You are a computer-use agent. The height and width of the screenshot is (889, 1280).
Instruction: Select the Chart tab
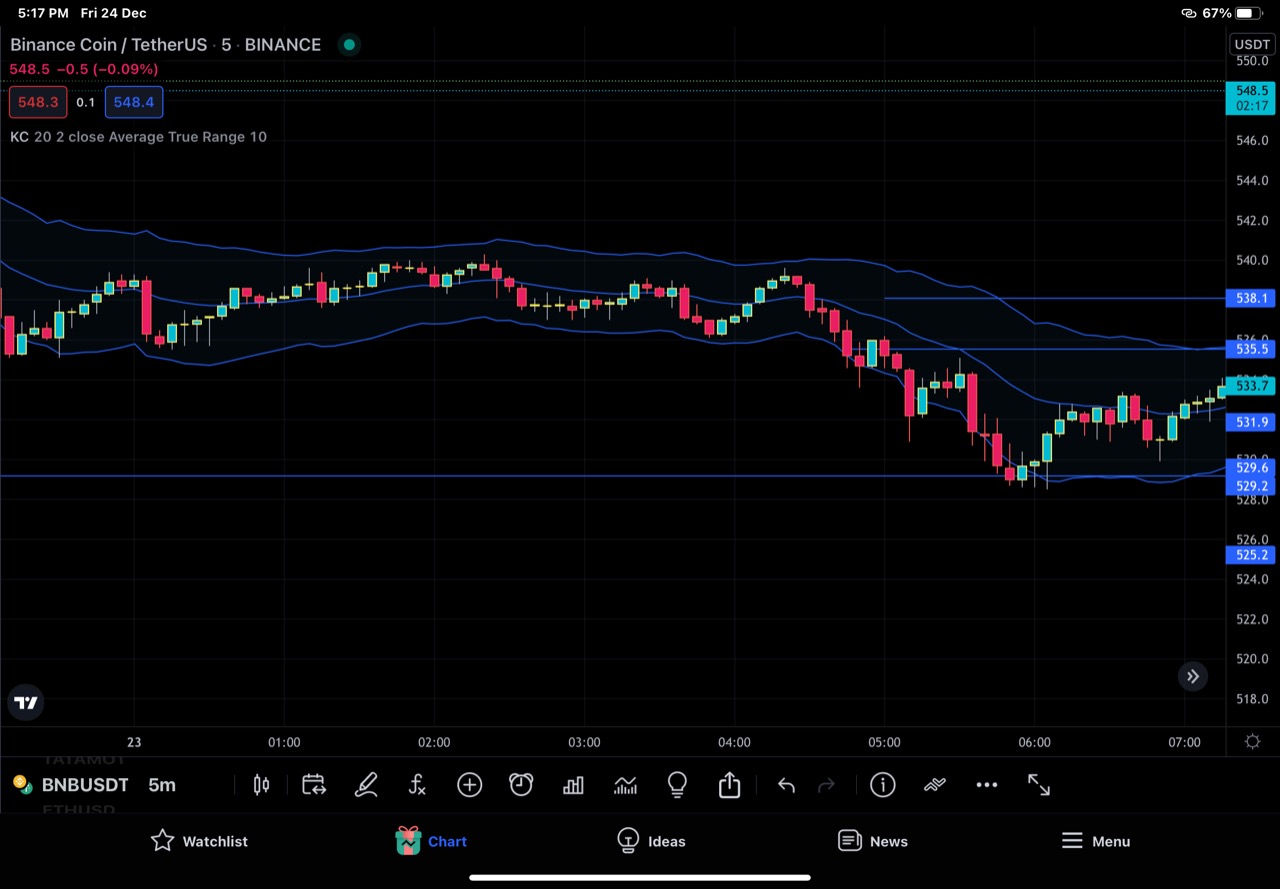(431, 841)
